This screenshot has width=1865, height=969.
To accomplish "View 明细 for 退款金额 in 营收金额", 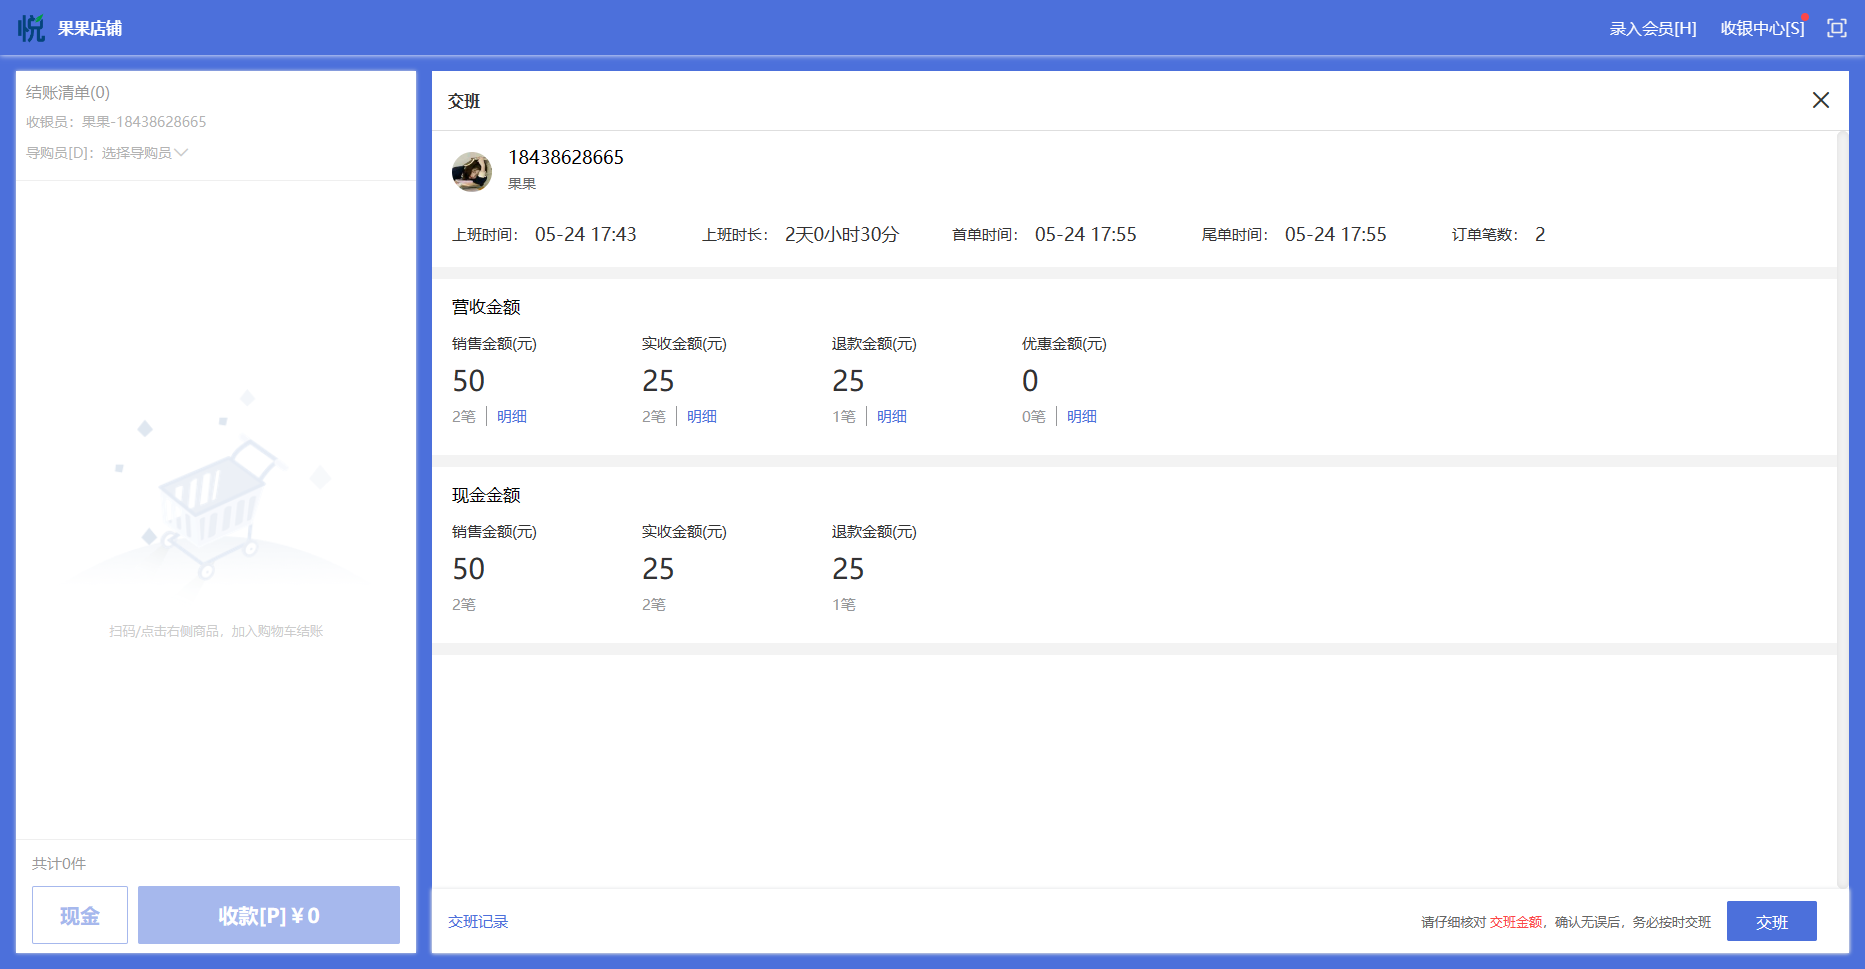I will [892, 416].
